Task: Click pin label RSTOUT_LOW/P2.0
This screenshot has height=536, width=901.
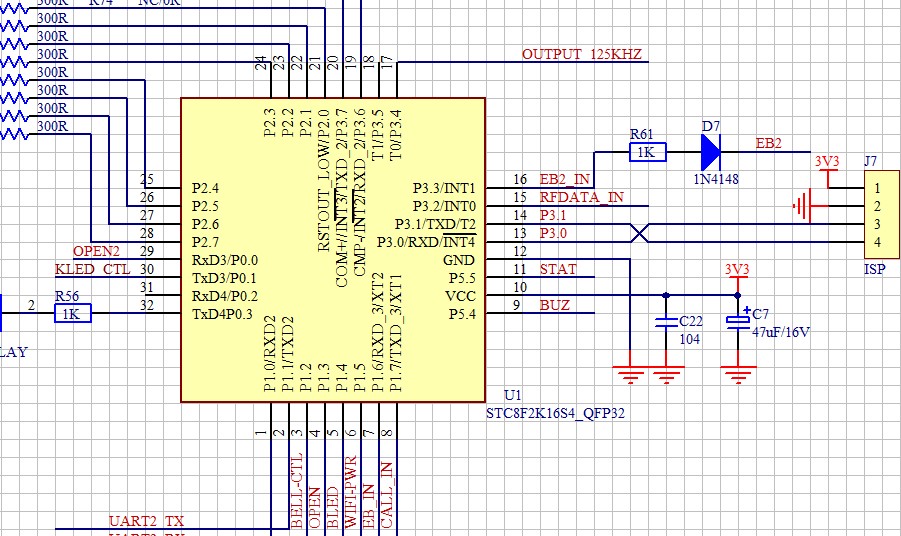Action: 324,180
